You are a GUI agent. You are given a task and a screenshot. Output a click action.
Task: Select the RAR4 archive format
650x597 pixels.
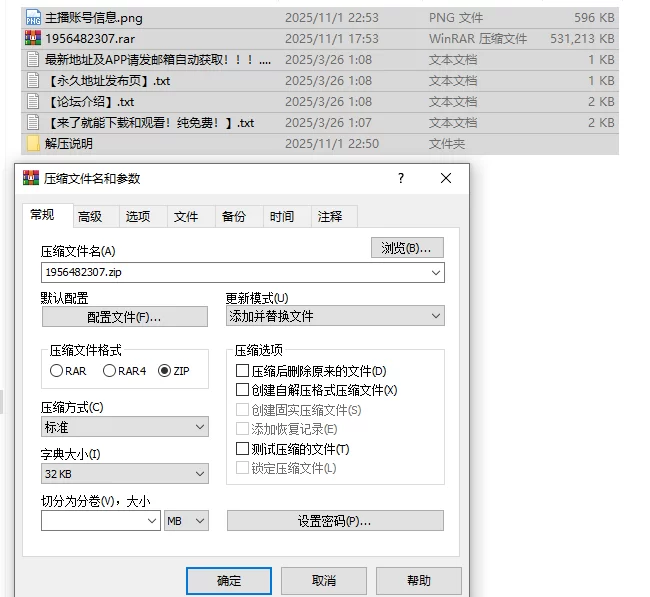pyautogui.click(x=109, y=370)
